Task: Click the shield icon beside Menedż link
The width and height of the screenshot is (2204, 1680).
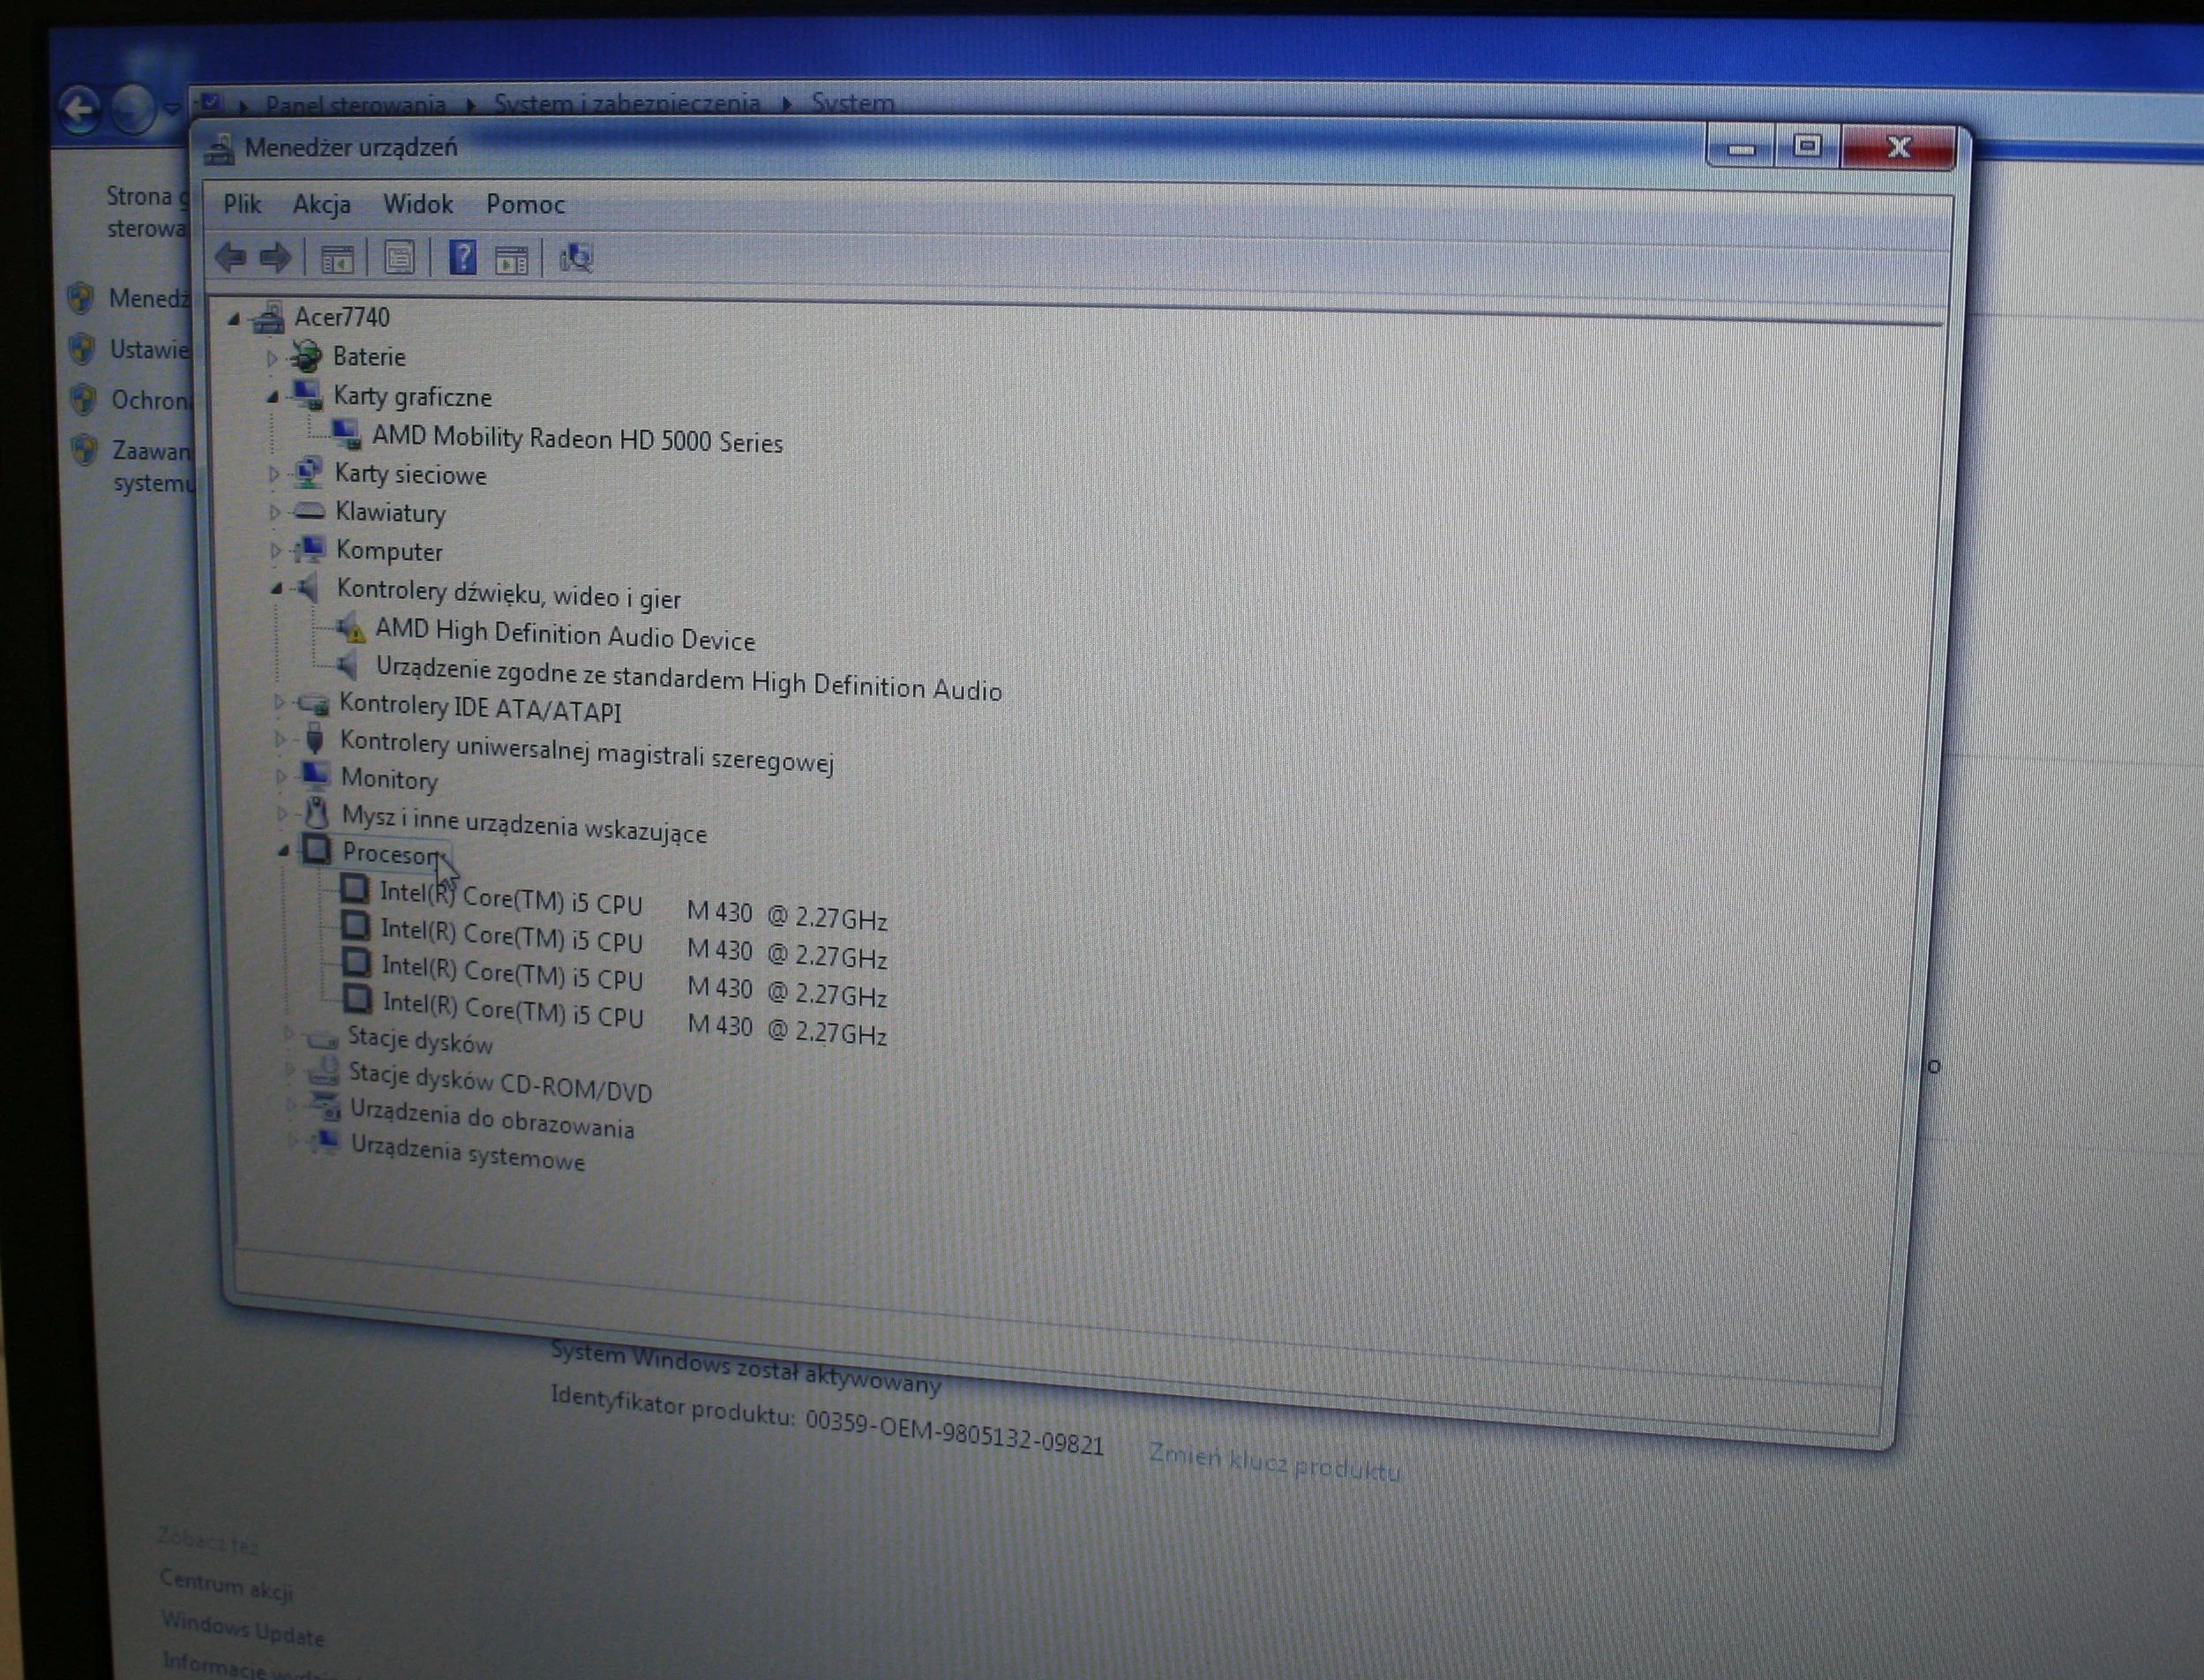Action: coord(82,298)
